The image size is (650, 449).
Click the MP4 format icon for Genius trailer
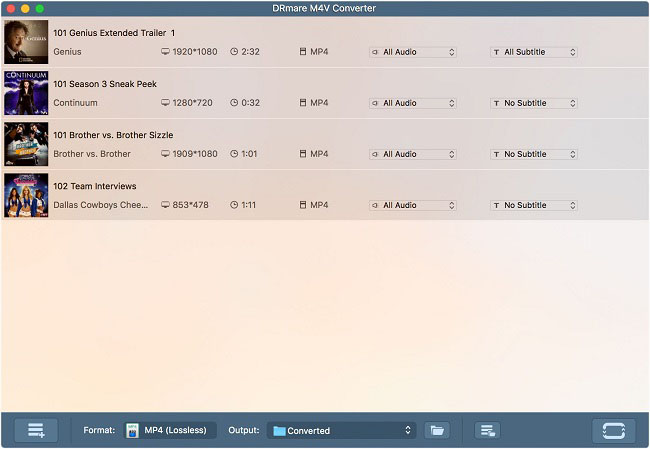(x=303, y=51)
